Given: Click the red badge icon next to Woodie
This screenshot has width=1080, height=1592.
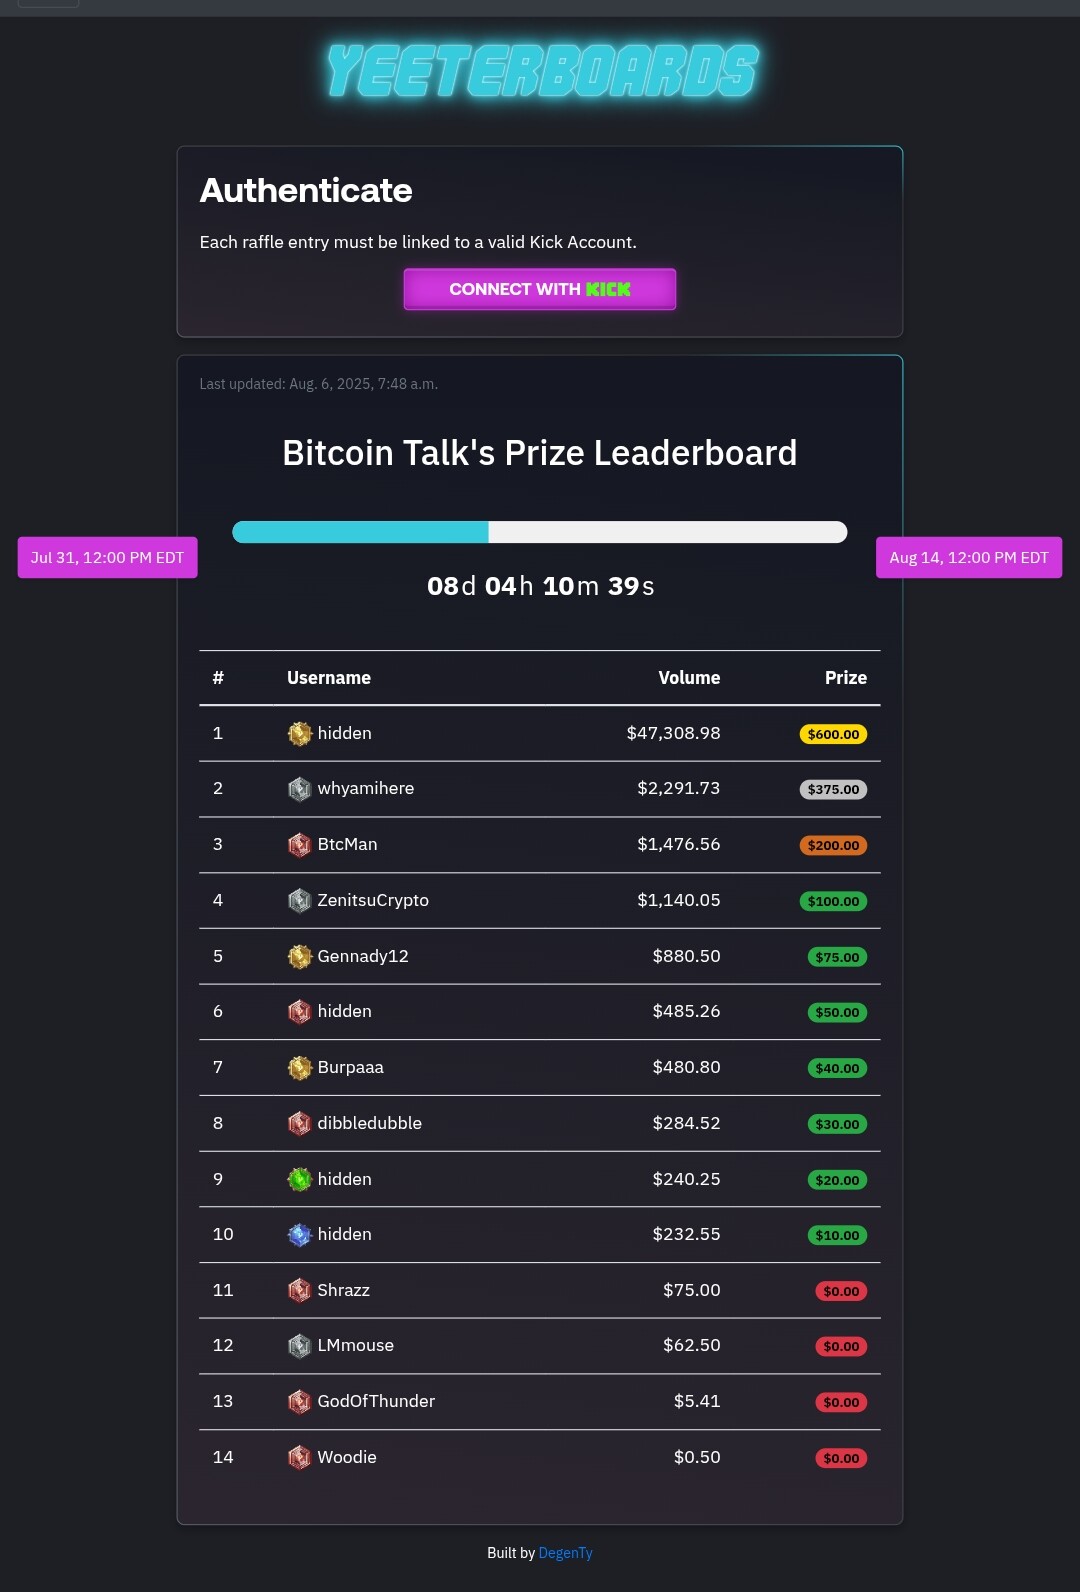Looking at the screenshot, I should [299, 1458].
